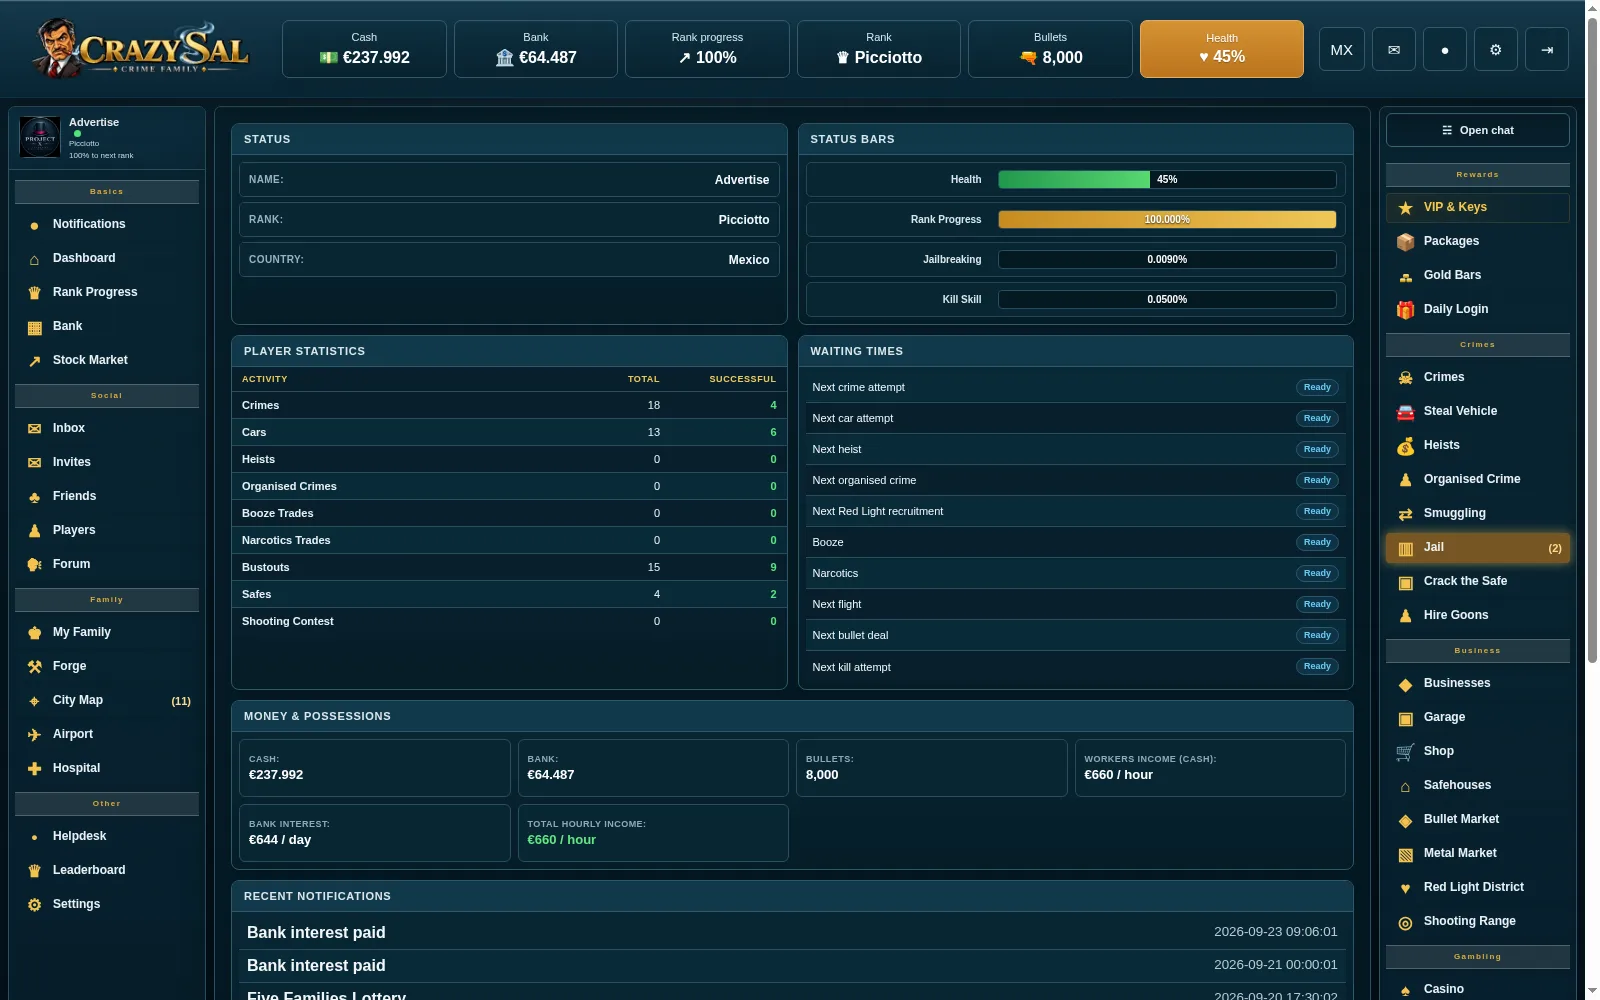Open the Leaderboard menu item
This screenshot has width=1600, height=1000.
pyautogui.click(x=107, y=870)
